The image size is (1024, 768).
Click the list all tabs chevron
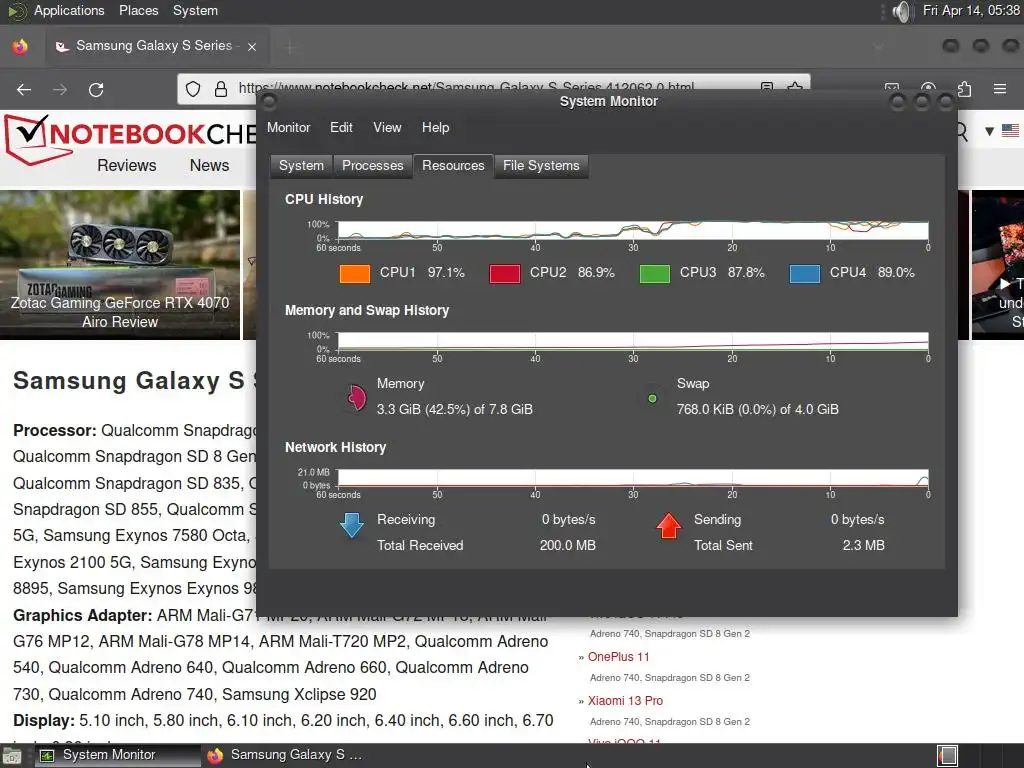[879, 46]
